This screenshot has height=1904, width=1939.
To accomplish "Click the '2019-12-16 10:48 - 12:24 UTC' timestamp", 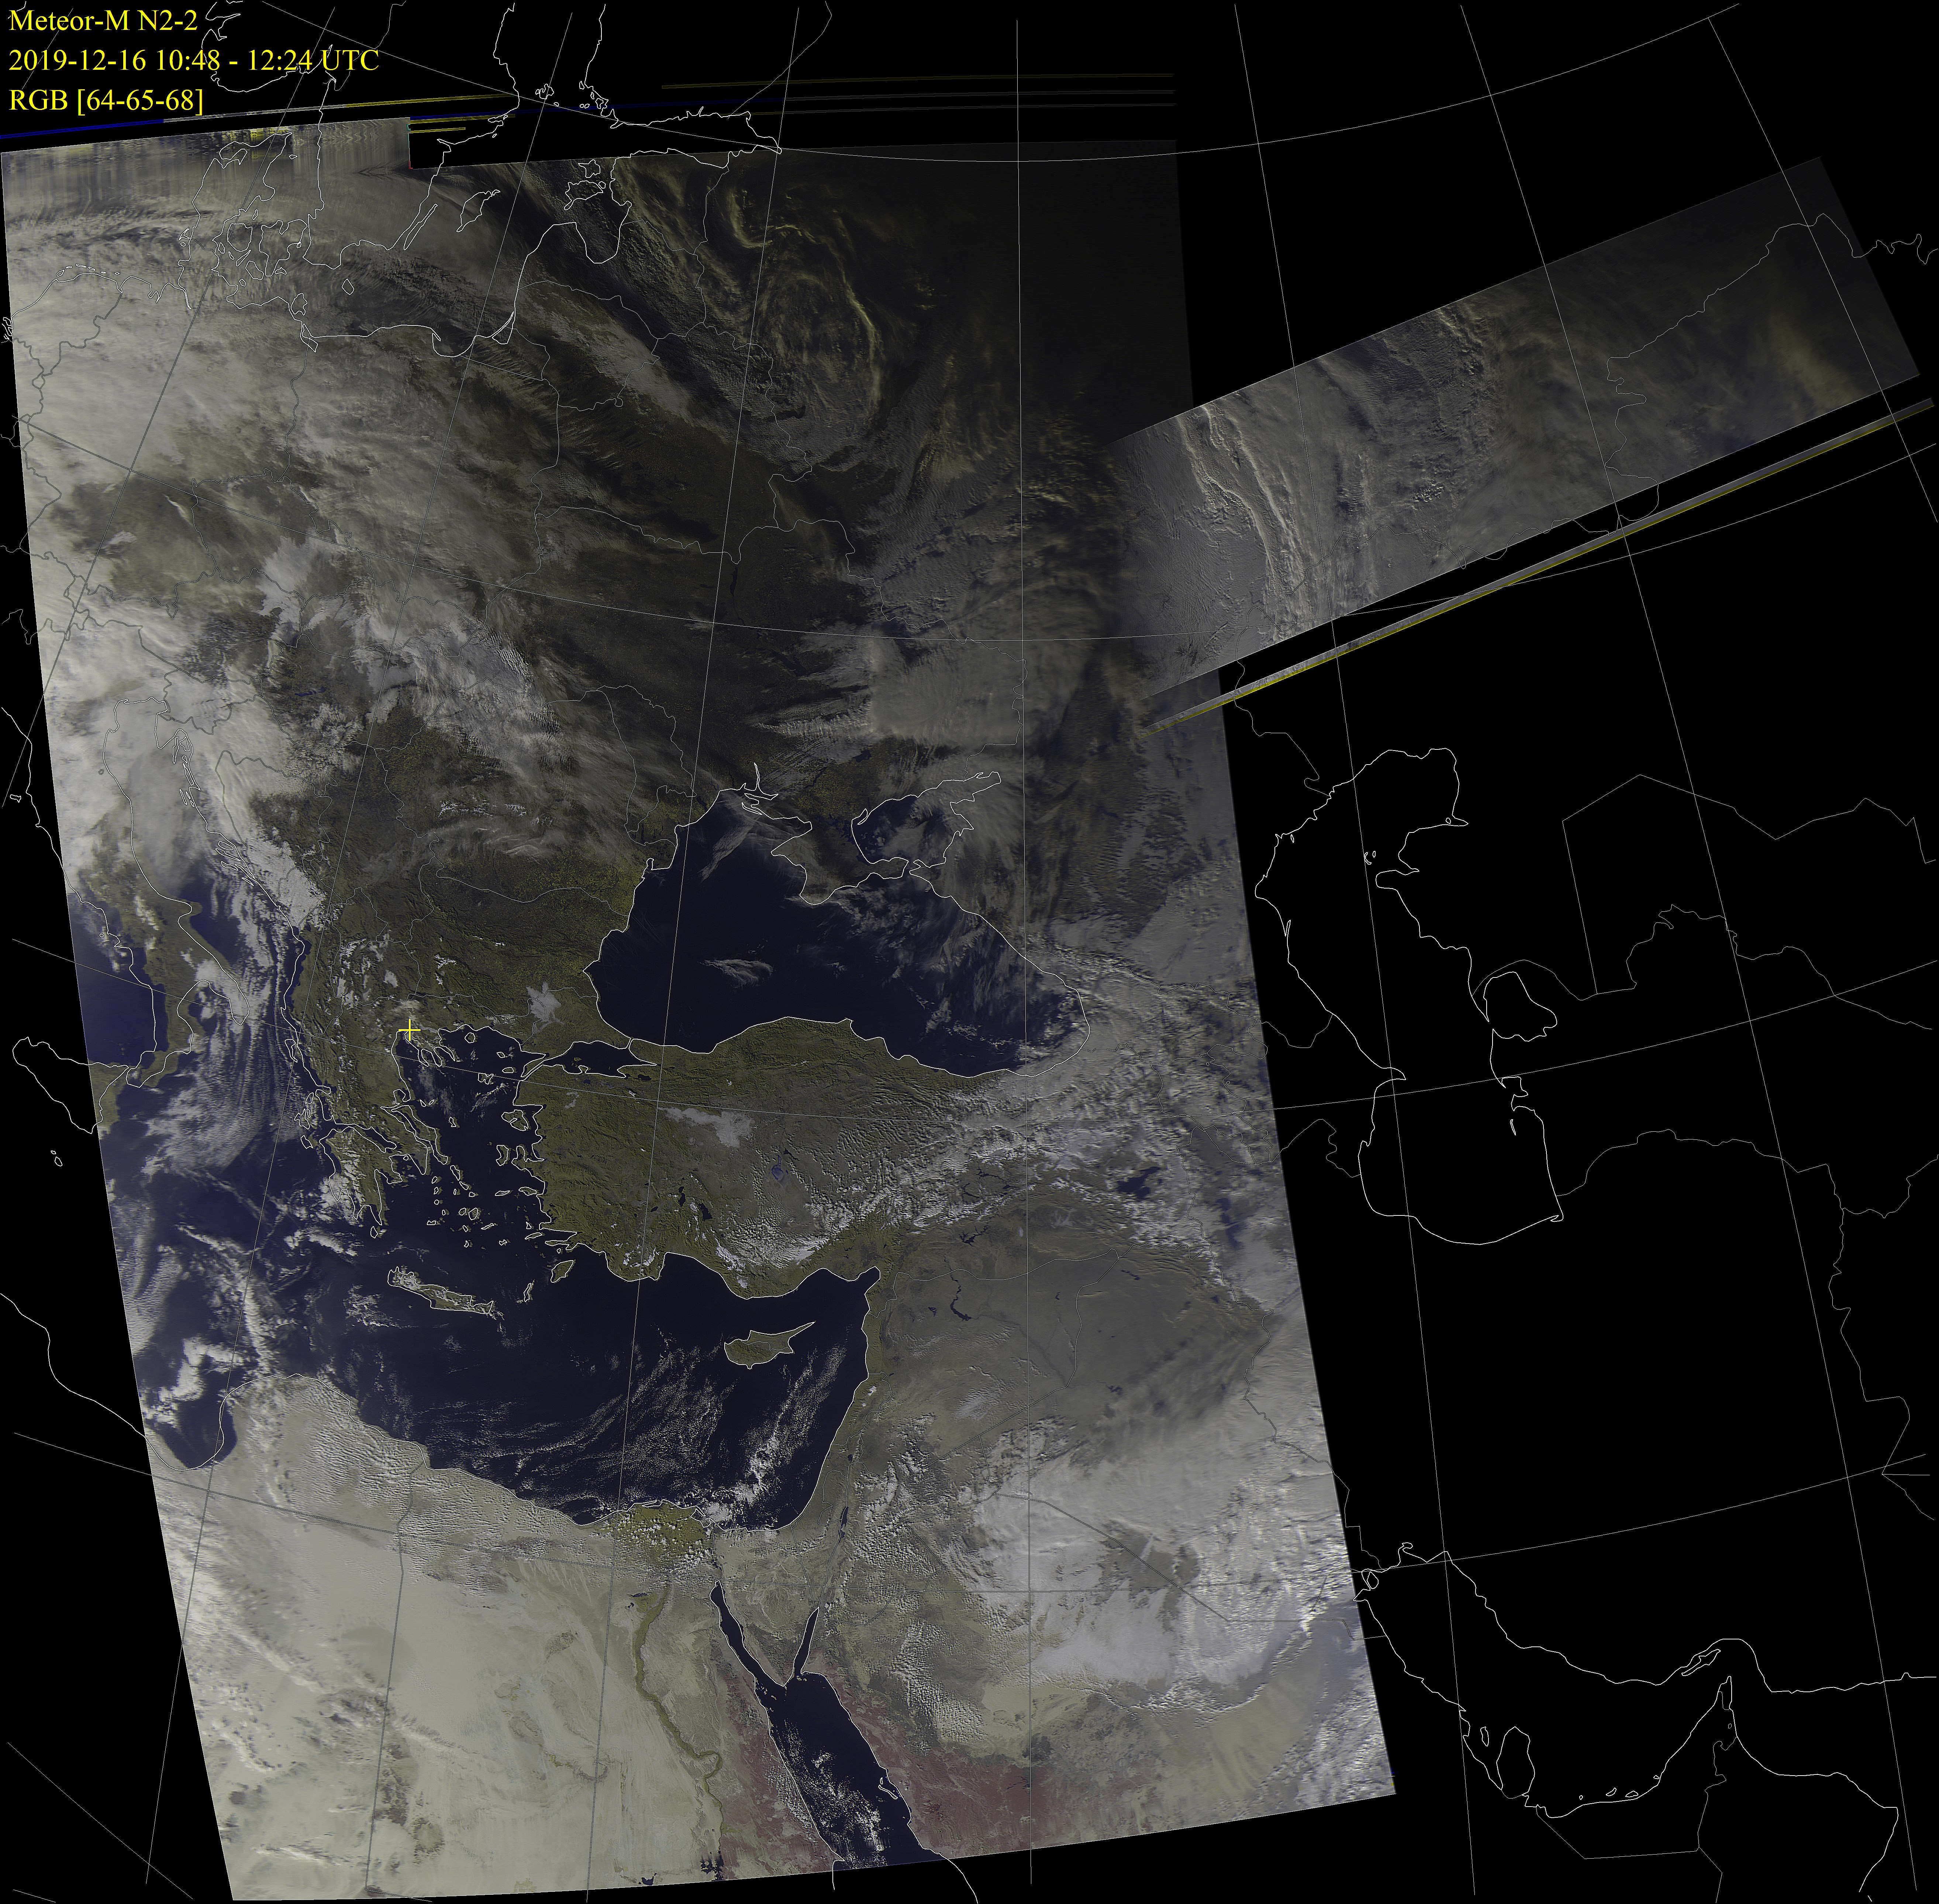I will click(194, 61).
